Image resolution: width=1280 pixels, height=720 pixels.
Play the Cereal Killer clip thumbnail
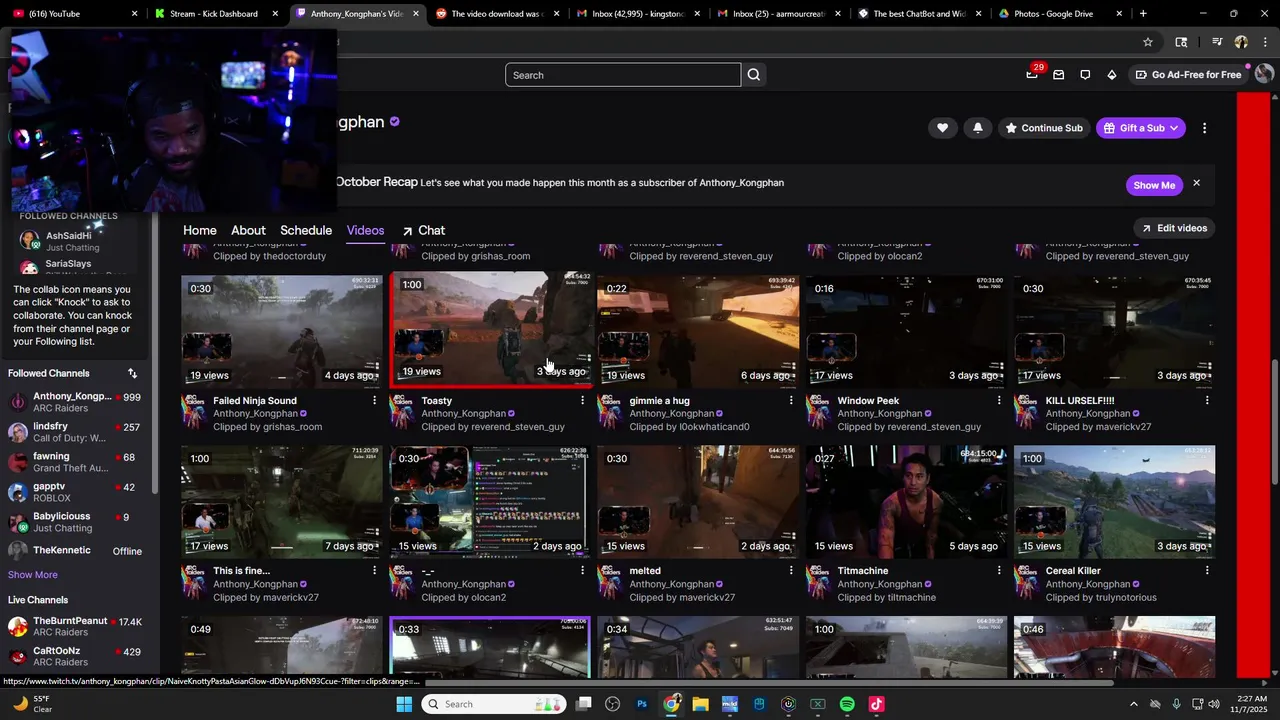1114,502
